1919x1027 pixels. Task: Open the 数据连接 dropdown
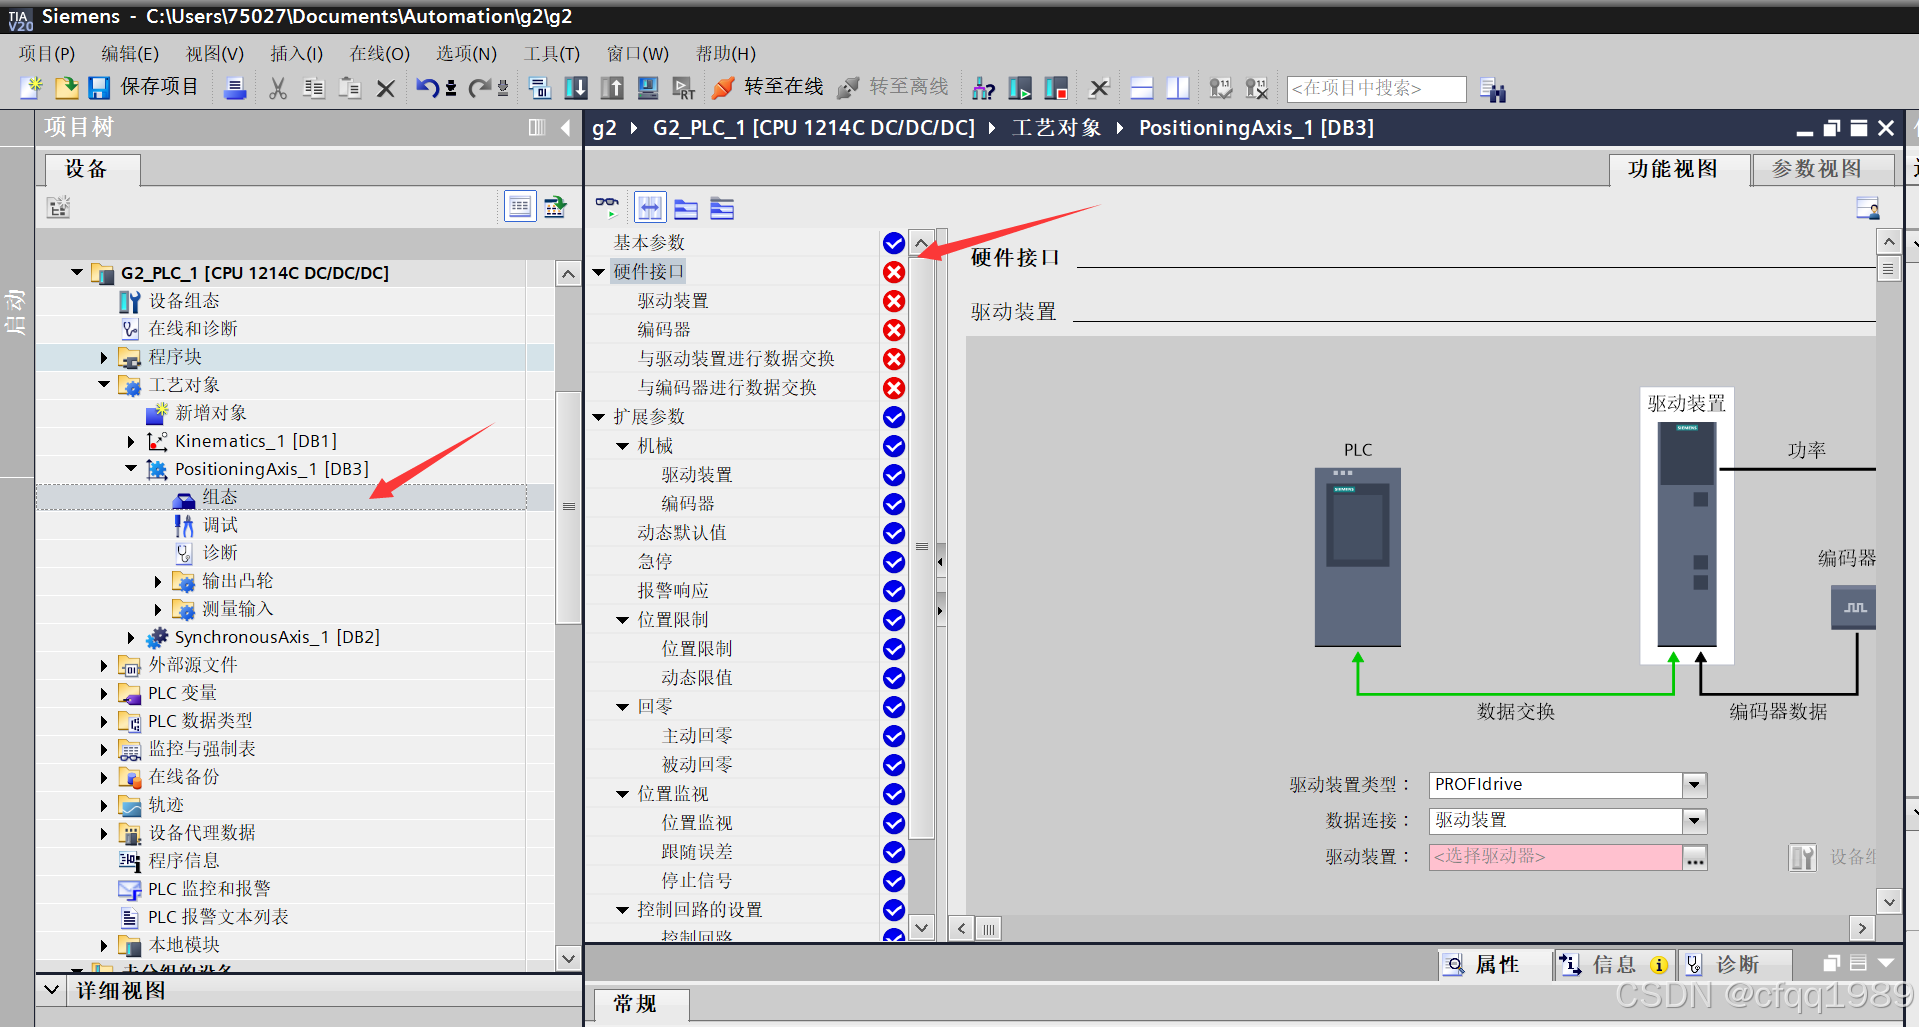(x=1694, y=821)
